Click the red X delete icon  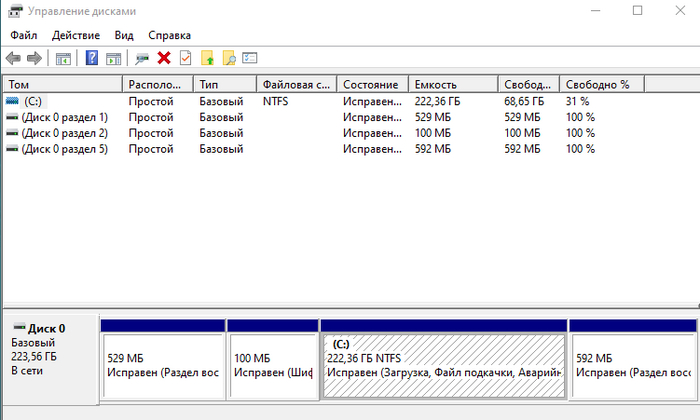(164, 58)
